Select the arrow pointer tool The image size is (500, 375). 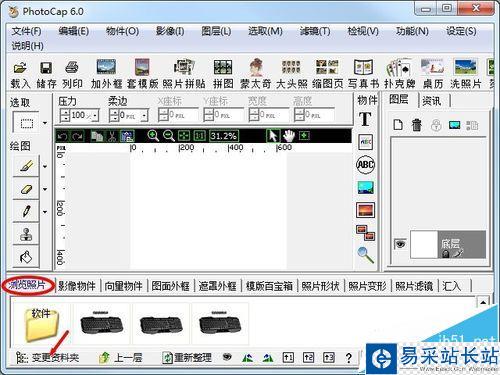(x=273, y=136)
